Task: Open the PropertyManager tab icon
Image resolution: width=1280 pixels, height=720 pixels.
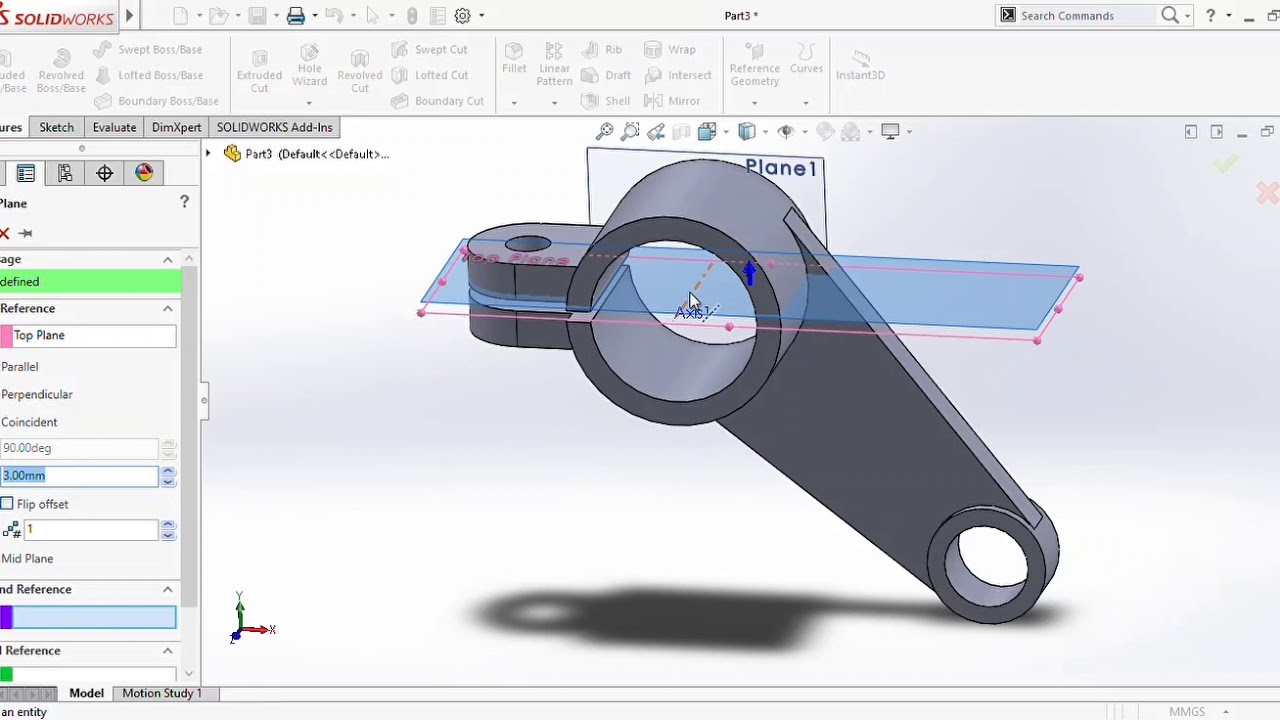Action: tap(26, 173)
